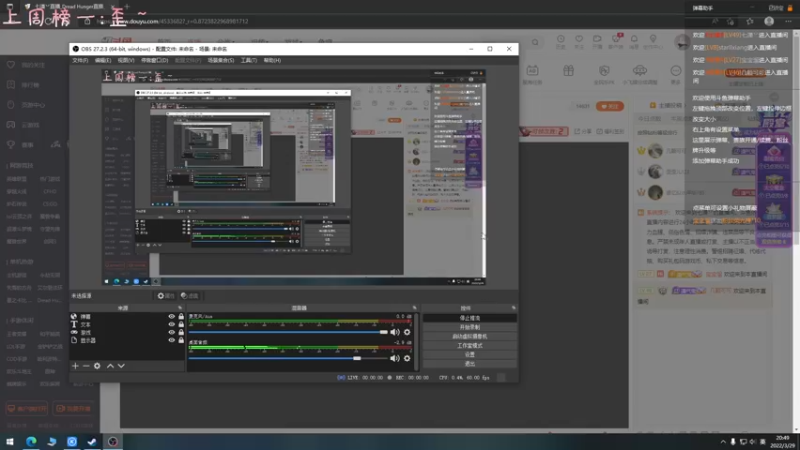The height and width of the screenshot is (450, 800).
Task: Open Douyu history clock icon
Action: [561, 39]
